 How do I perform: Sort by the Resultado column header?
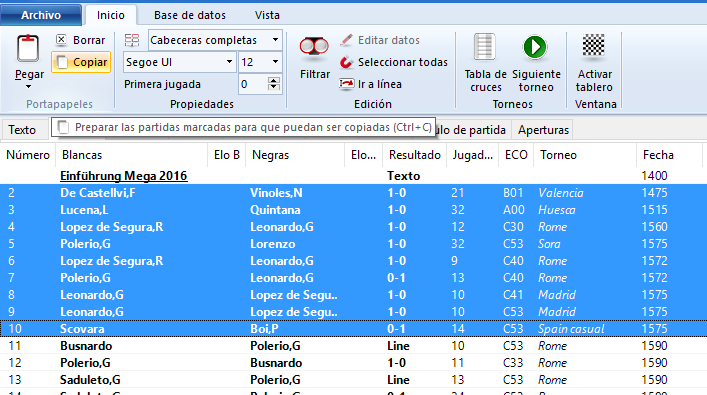pos(414,155)
